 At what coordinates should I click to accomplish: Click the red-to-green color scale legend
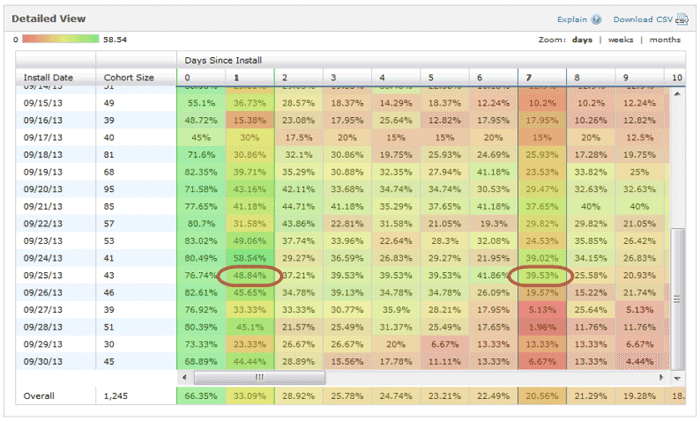[61, 39]
